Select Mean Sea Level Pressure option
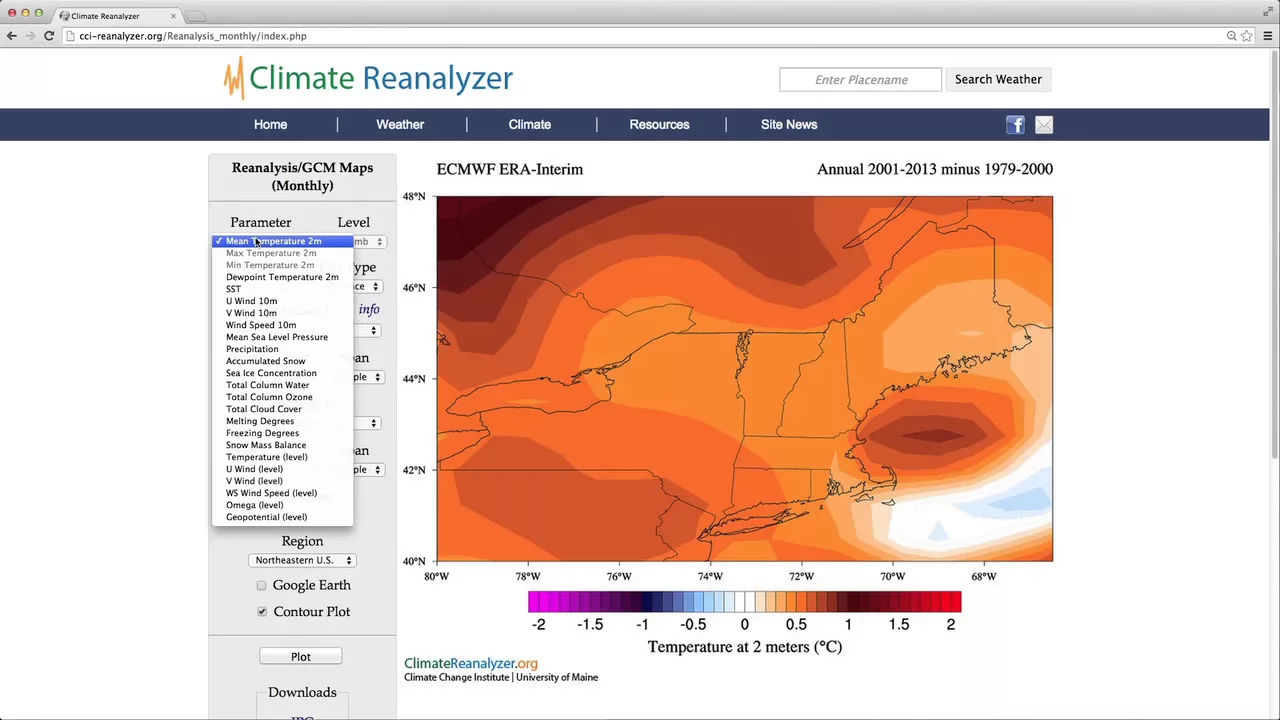This screenshot has width=1280, height=720. tap(282, 337)
